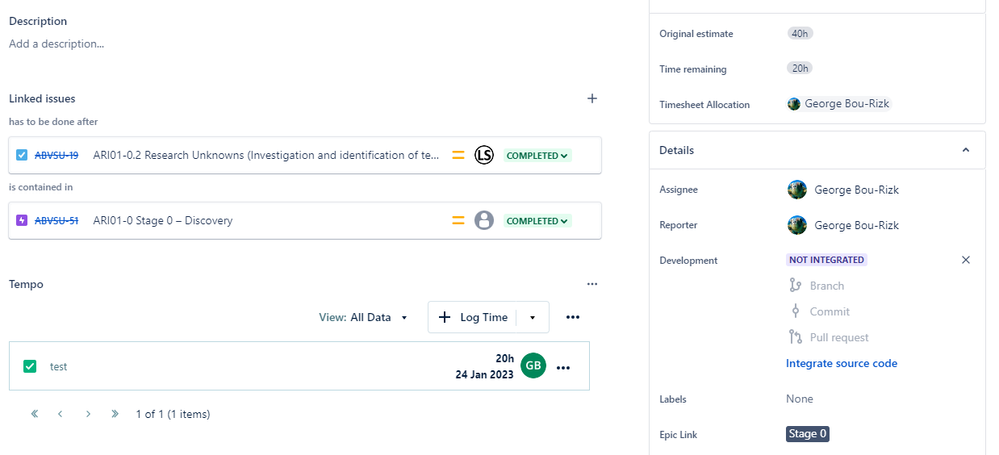This screenshot has height=455, width=999.
Task: Open the linked issue ABVSU-51 link
Action: 56,220
